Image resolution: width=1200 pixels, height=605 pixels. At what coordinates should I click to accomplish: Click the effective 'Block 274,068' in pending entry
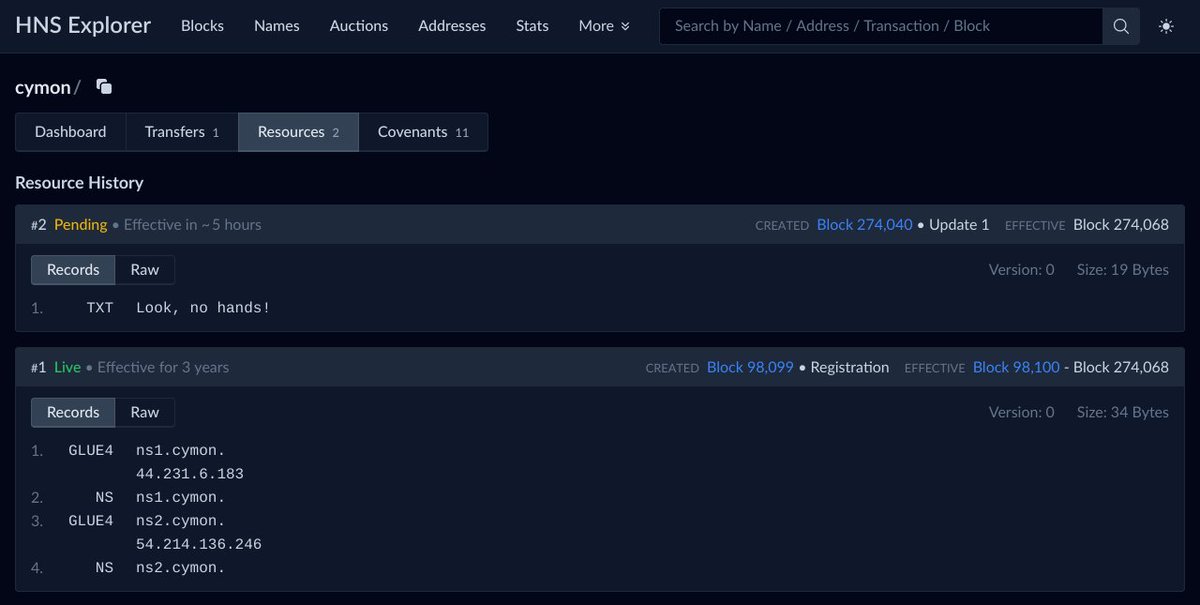coord(1121,225)
